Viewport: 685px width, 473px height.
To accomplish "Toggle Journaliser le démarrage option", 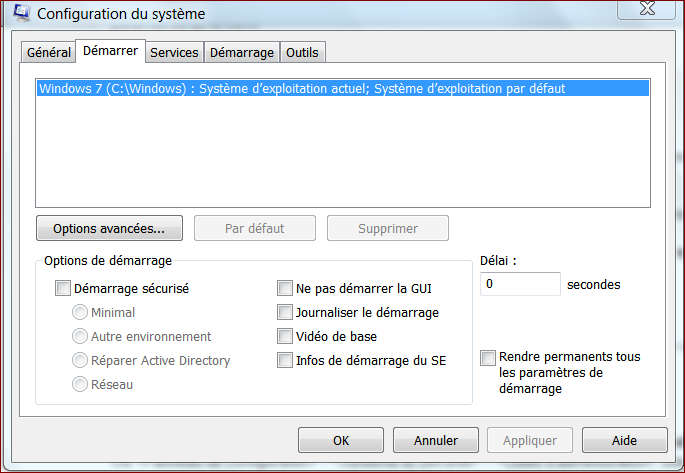I will pyautogui.click(x=285, y=313).
